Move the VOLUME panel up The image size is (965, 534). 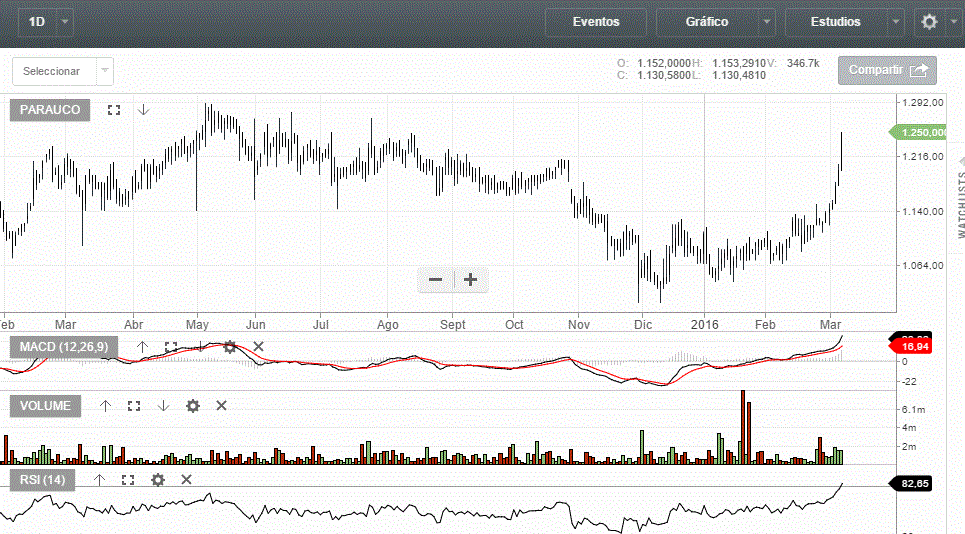click(x=105, y=406)
